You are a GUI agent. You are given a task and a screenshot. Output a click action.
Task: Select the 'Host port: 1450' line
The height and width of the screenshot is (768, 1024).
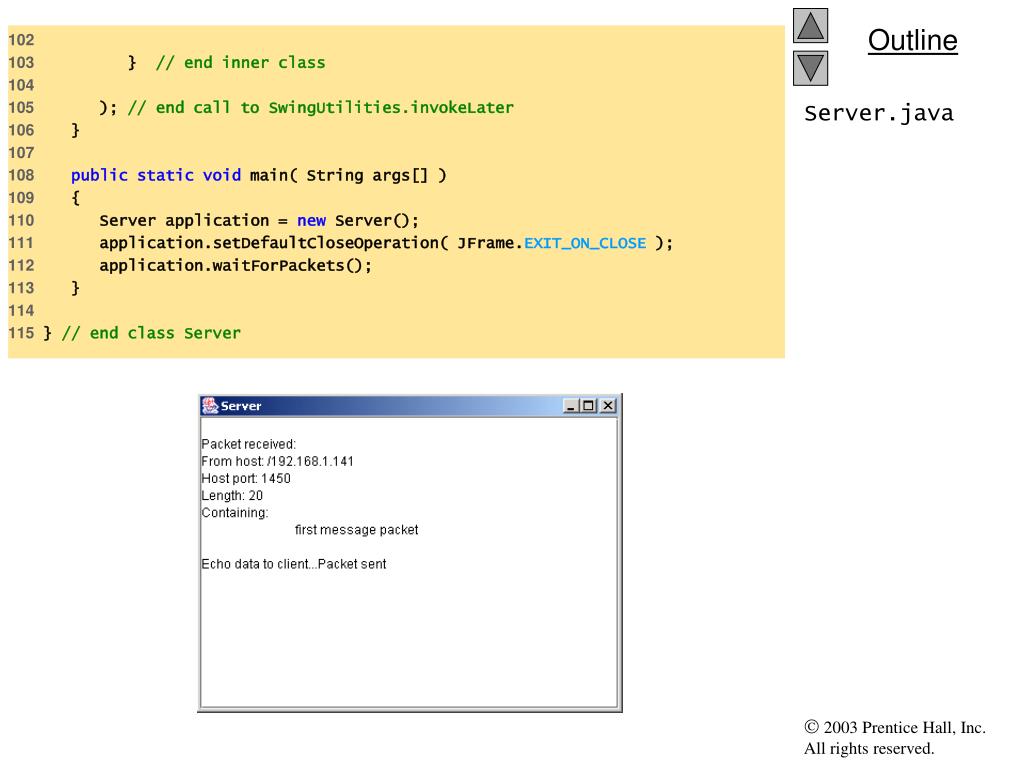coord(246,478)
